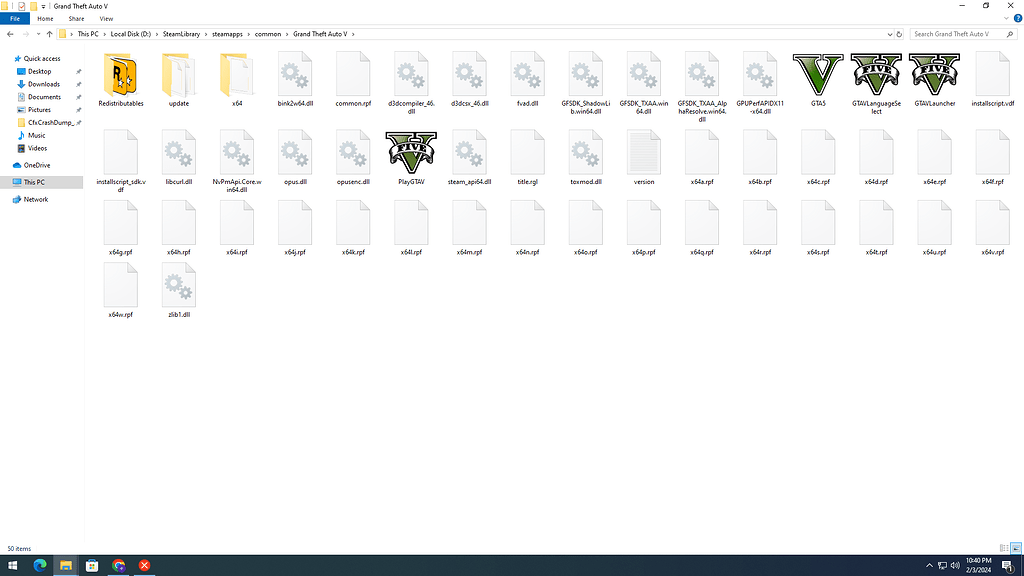Select the x64m.rpf file
The image size is (1024, 576).
click(x=470, y=227)
